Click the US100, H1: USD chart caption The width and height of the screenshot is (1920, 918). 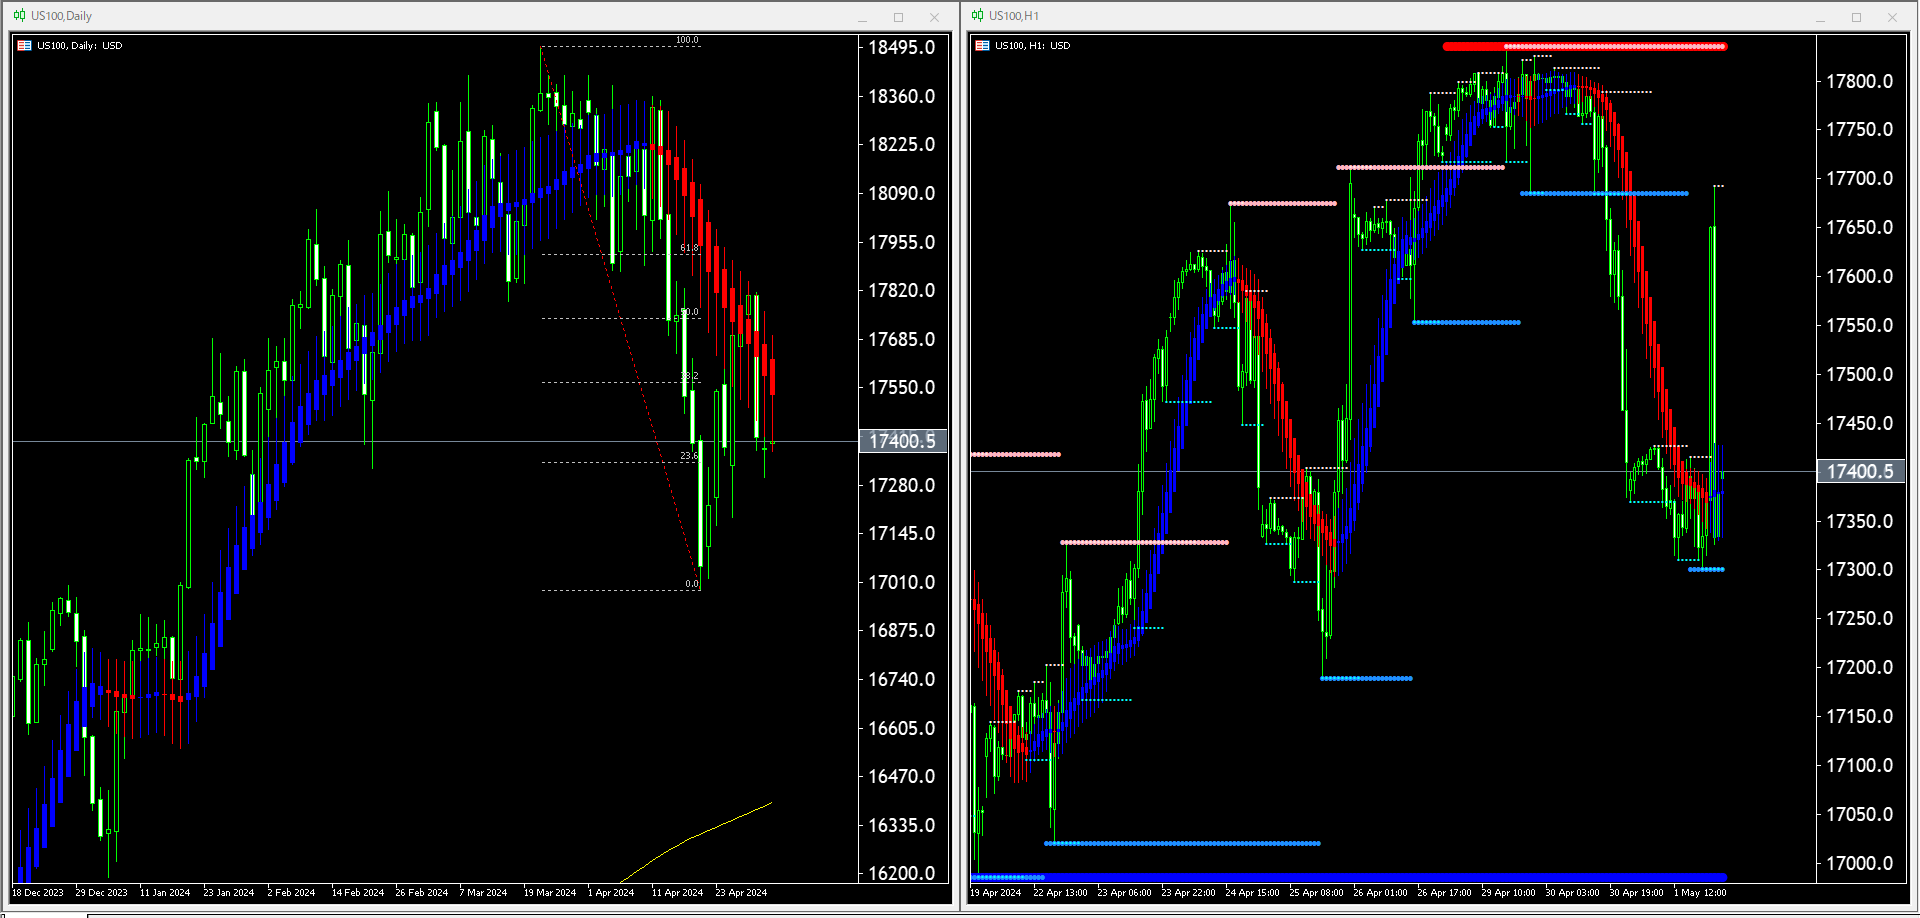click(1033, 46)
